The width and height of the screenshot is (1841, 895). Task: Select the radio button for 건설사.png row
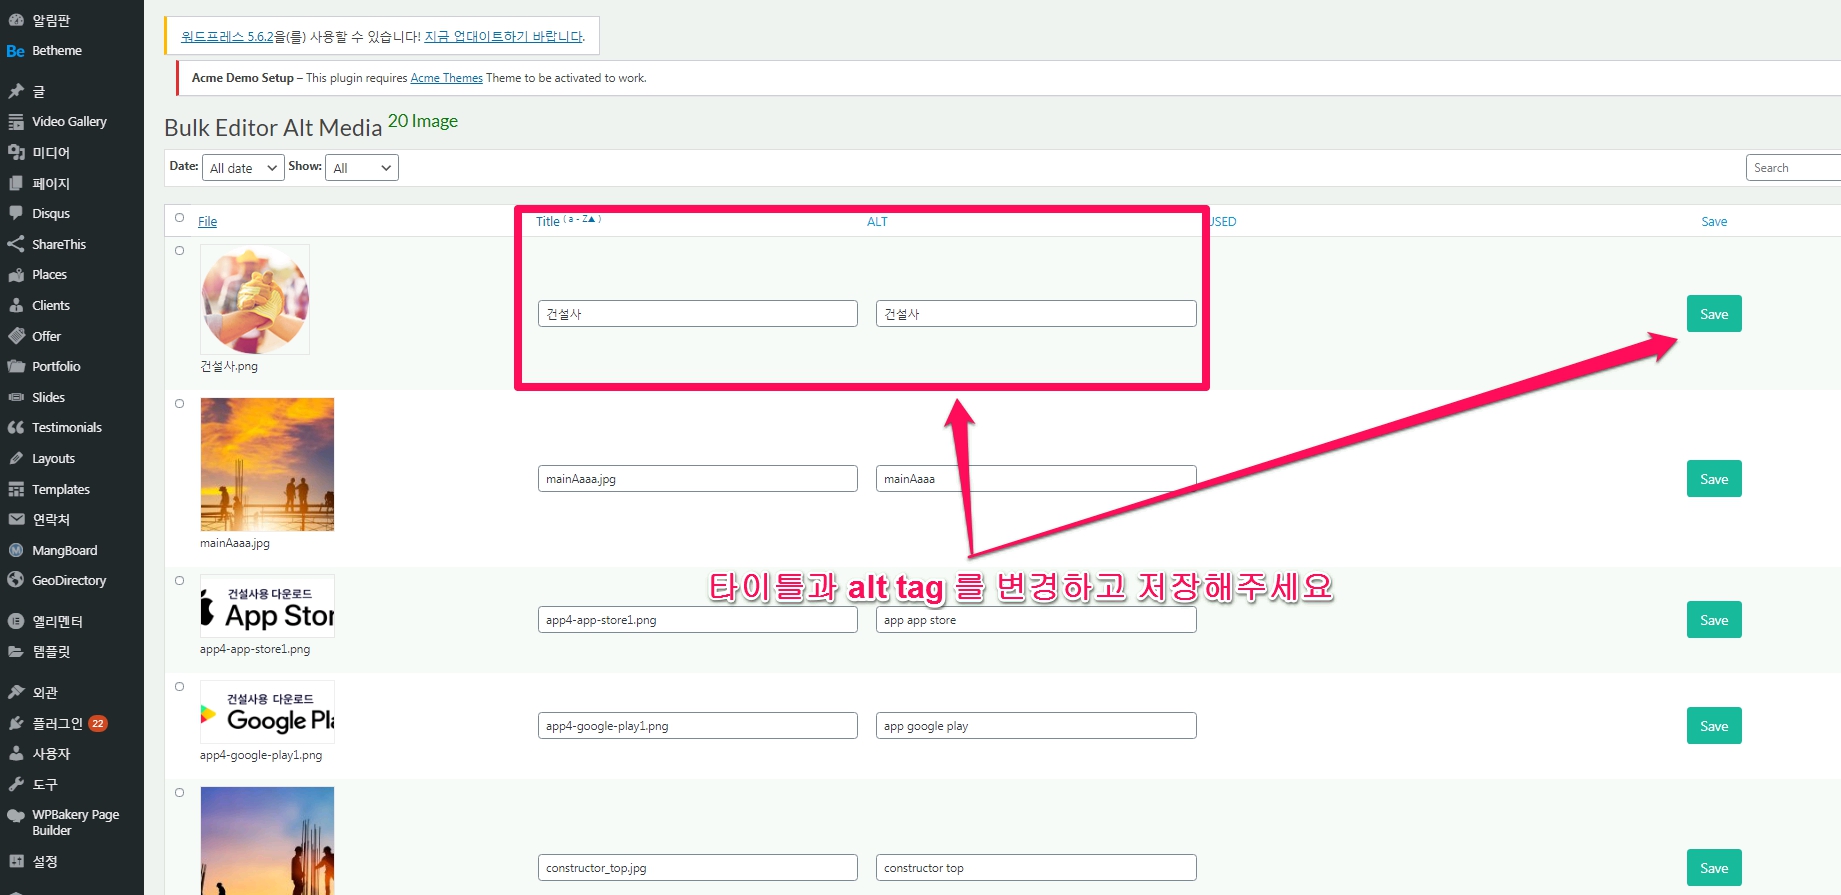point(180,251)
